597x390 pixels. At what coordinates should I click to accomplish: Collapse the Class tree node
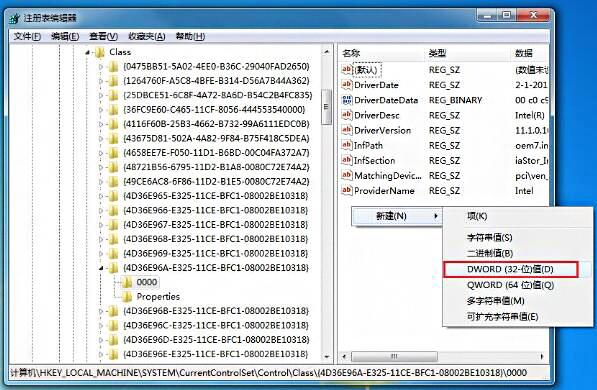pos(88,53)
